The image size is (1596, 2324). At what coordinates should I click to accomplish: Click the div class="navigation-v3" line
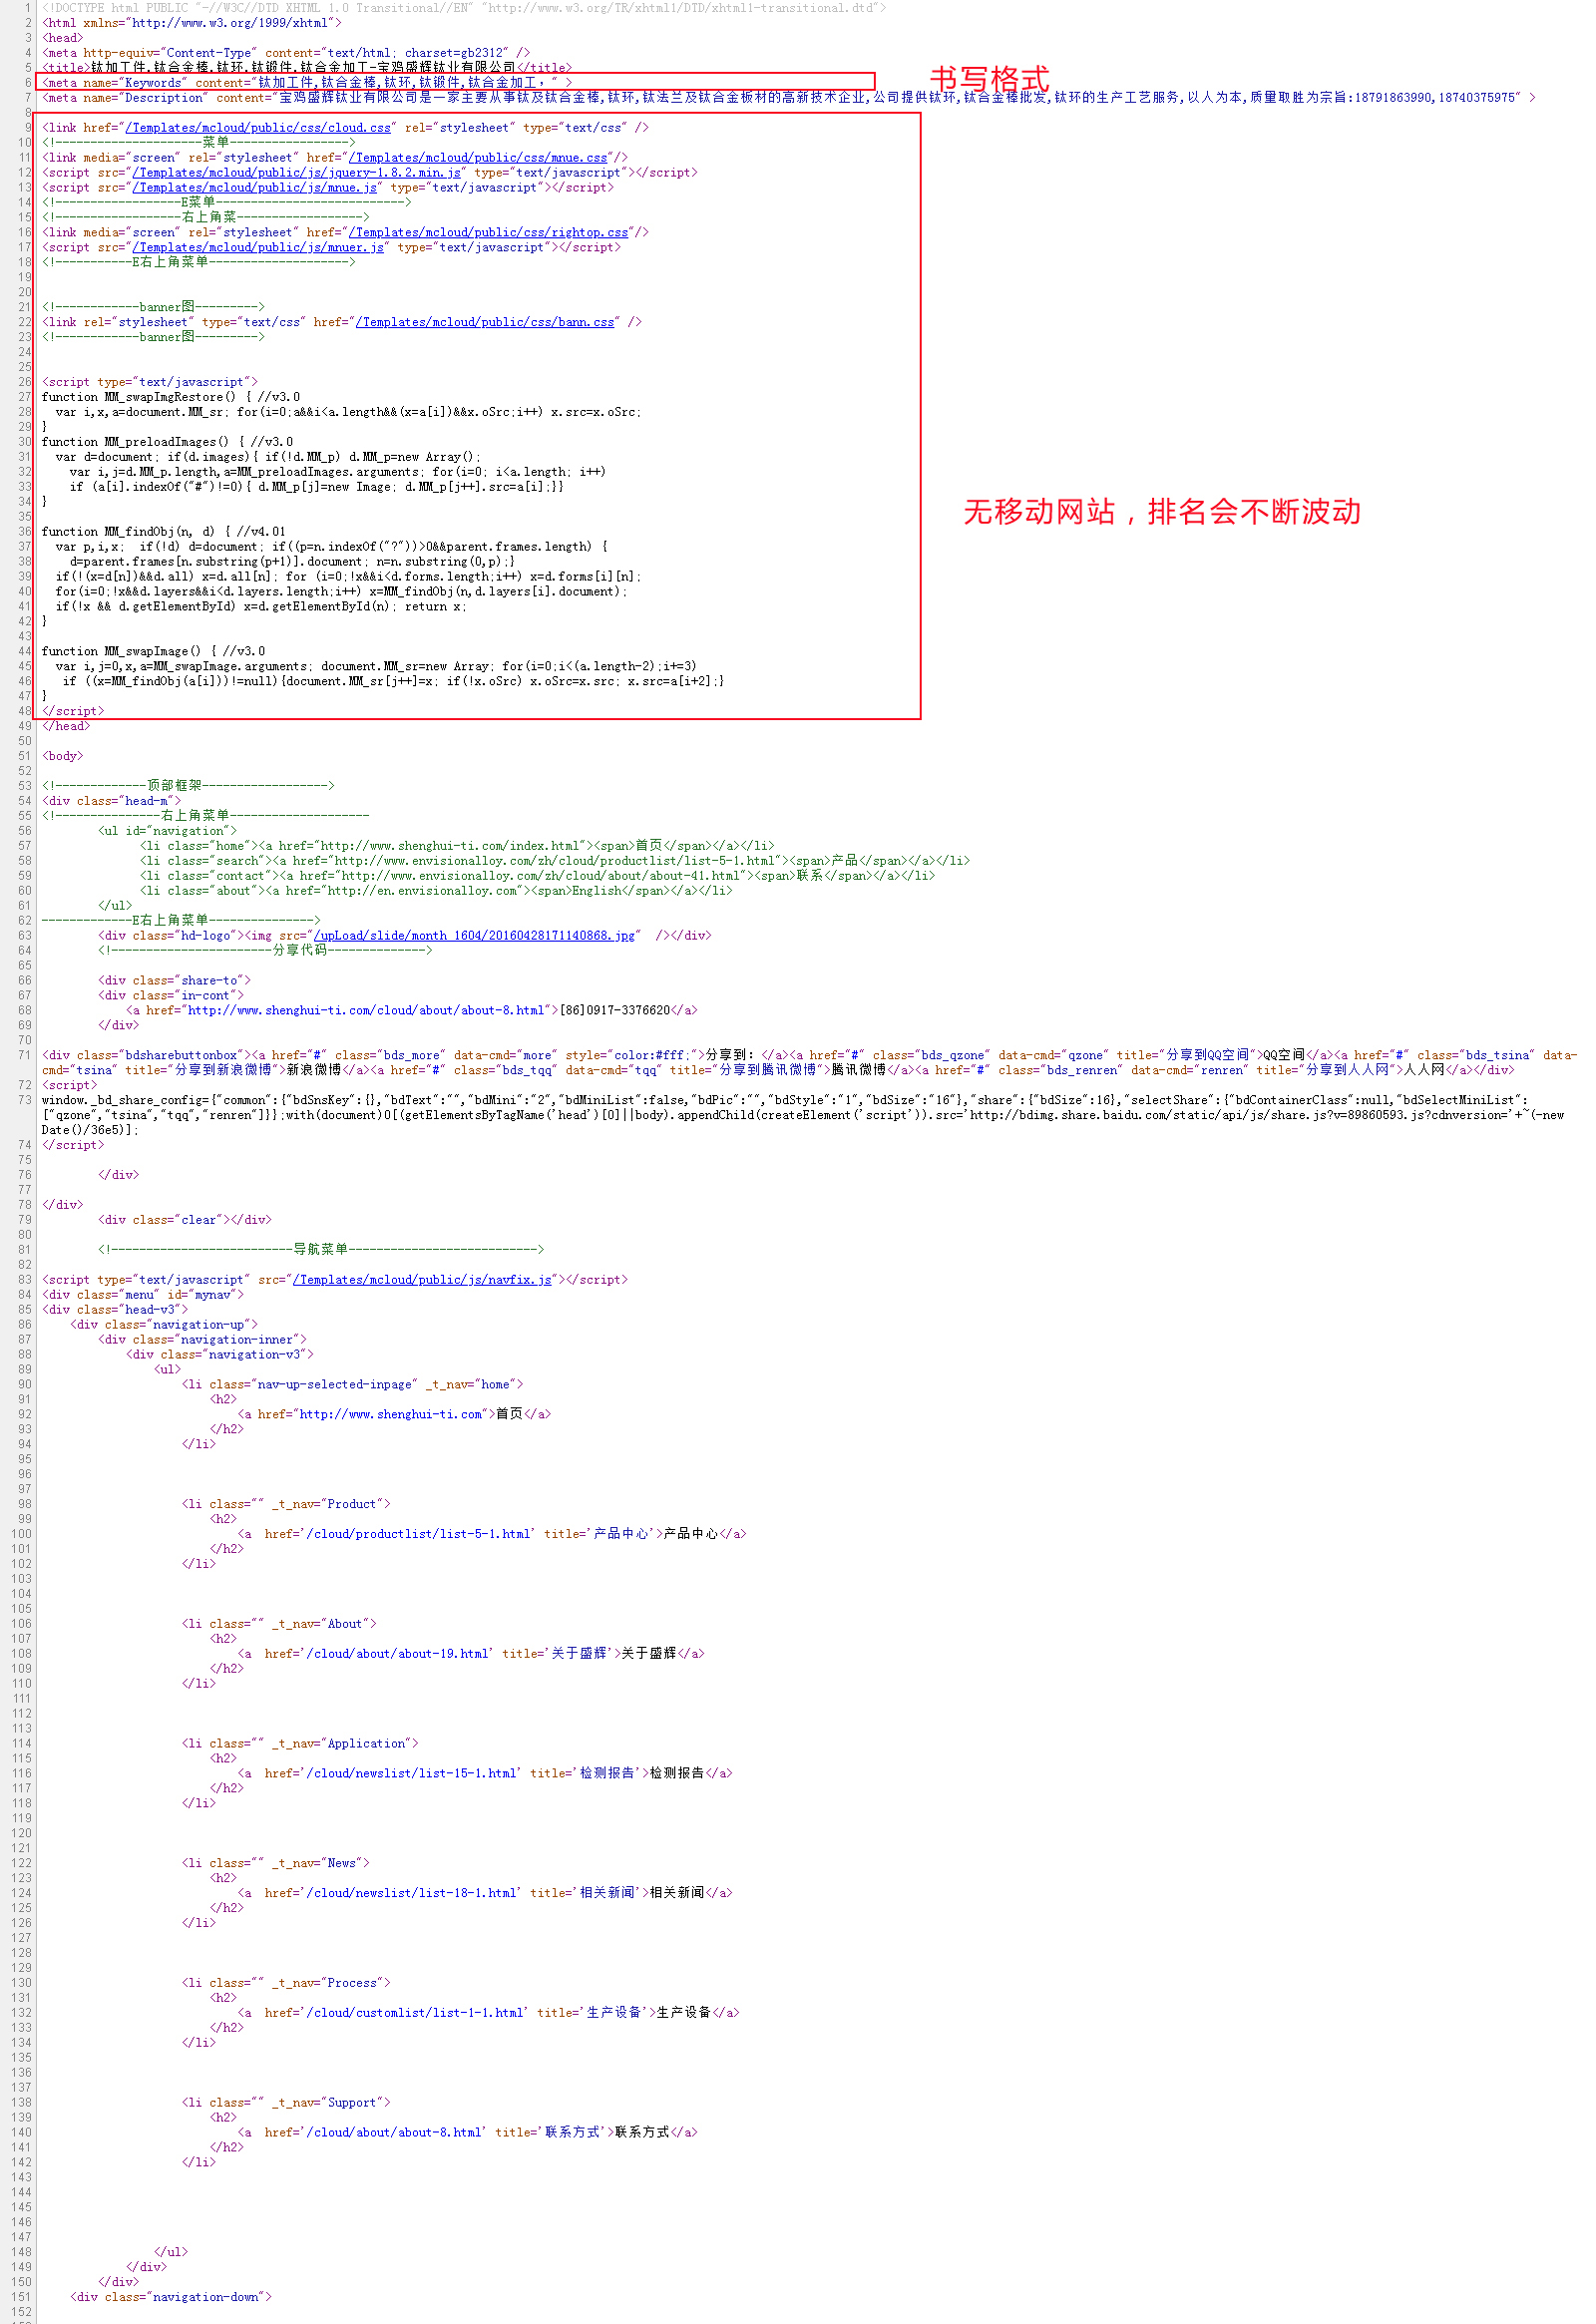pos(220,1355)
